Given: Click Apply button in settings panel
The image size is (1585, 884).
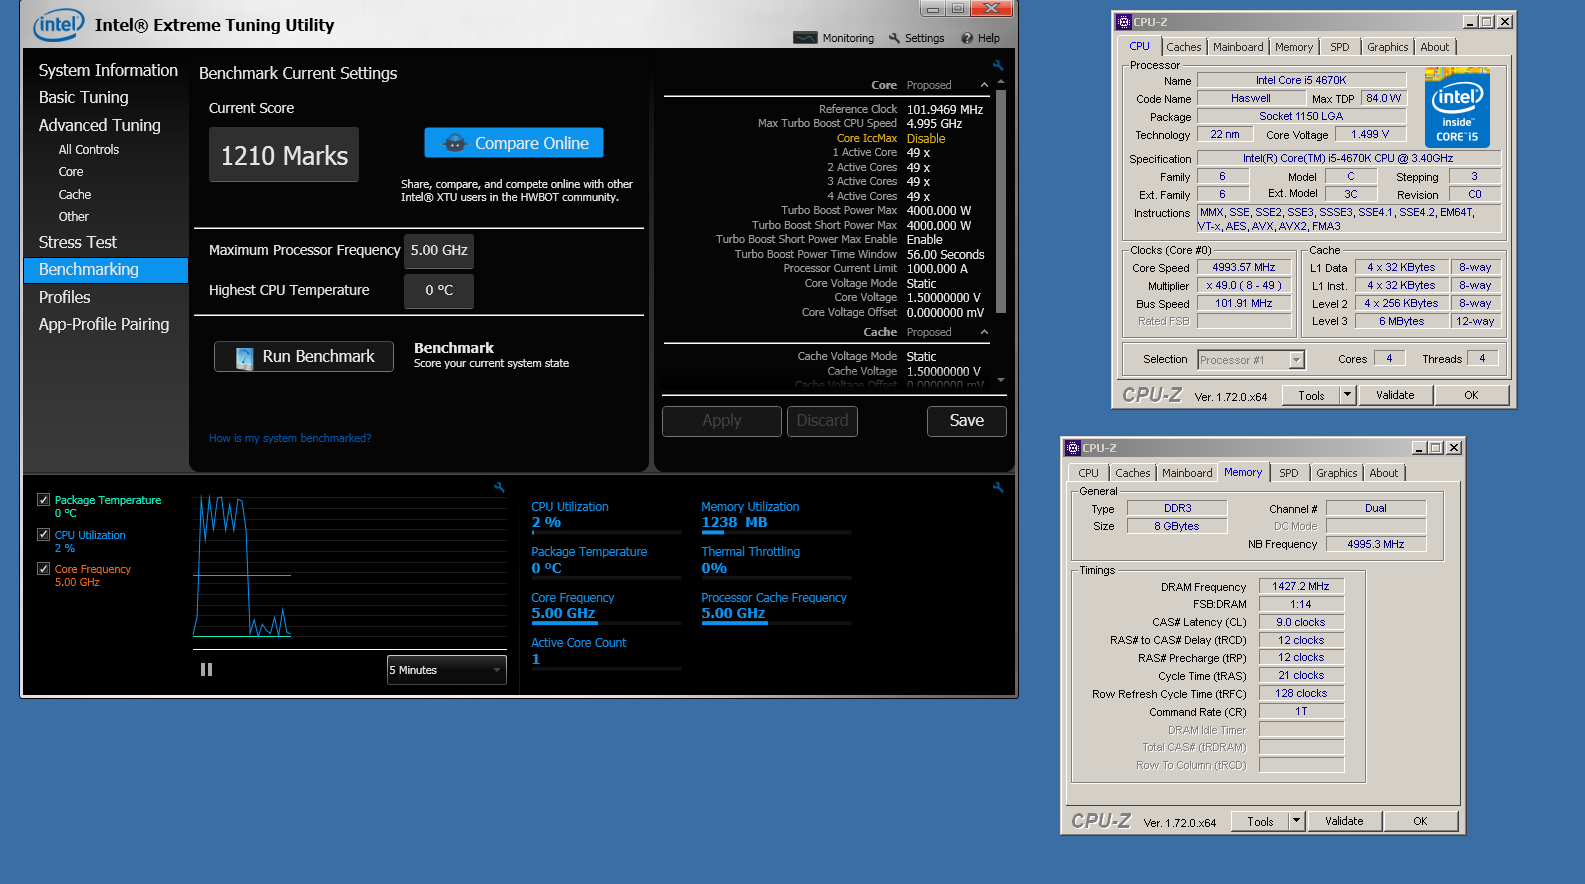Looking at the screenshot, I should tap(722, 421).
